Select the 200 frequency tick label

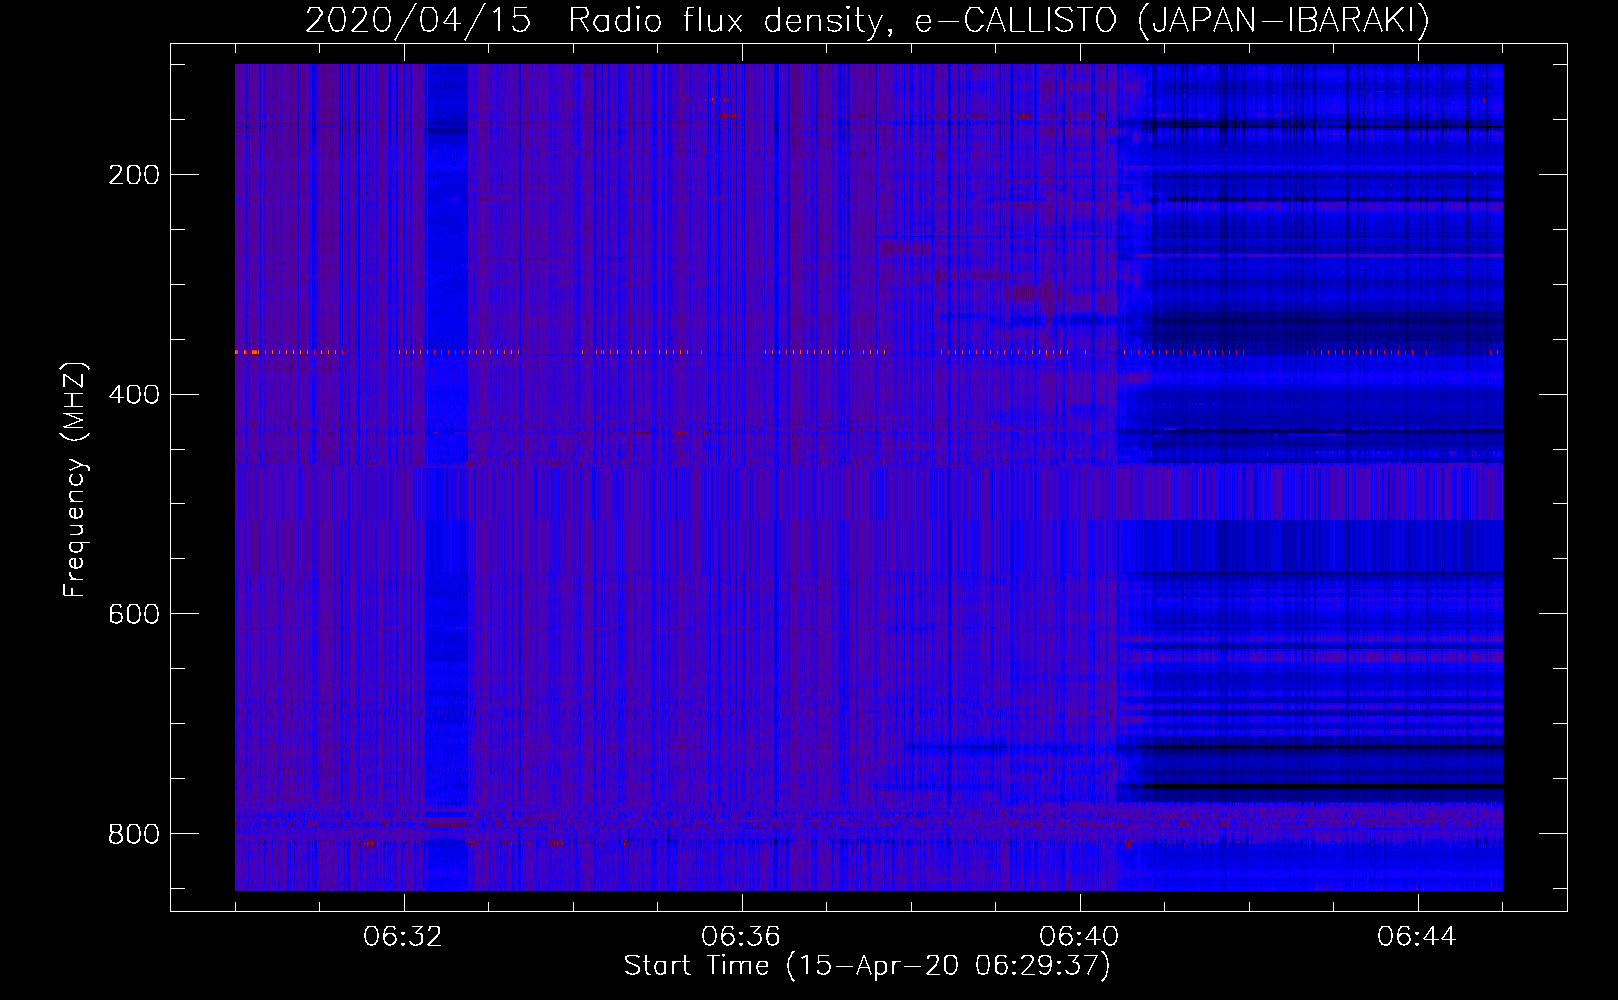134,175
